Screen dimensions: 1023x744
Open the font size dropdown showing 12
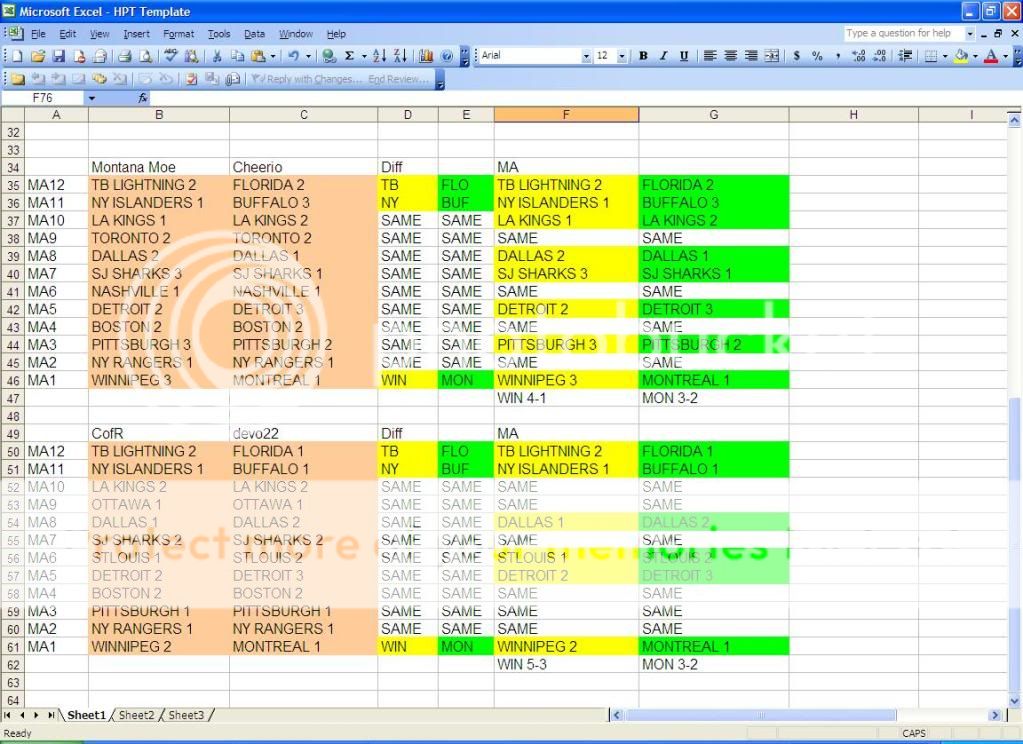(x=622, y=56)
